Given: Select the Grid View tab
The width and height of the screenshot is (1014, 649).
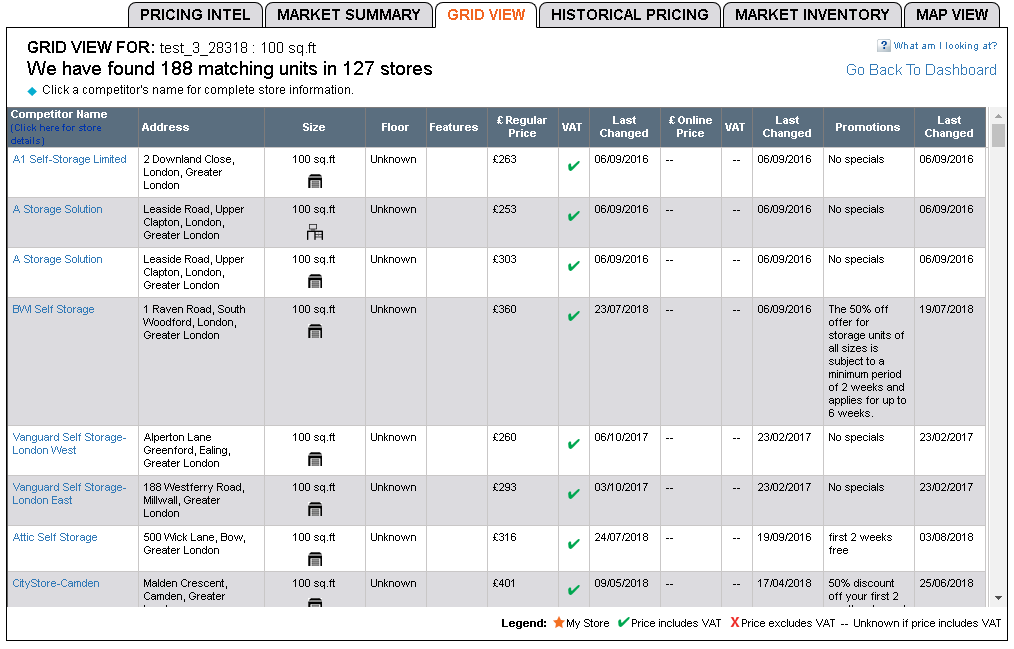Looking at the screenshot, I should 486,15.
